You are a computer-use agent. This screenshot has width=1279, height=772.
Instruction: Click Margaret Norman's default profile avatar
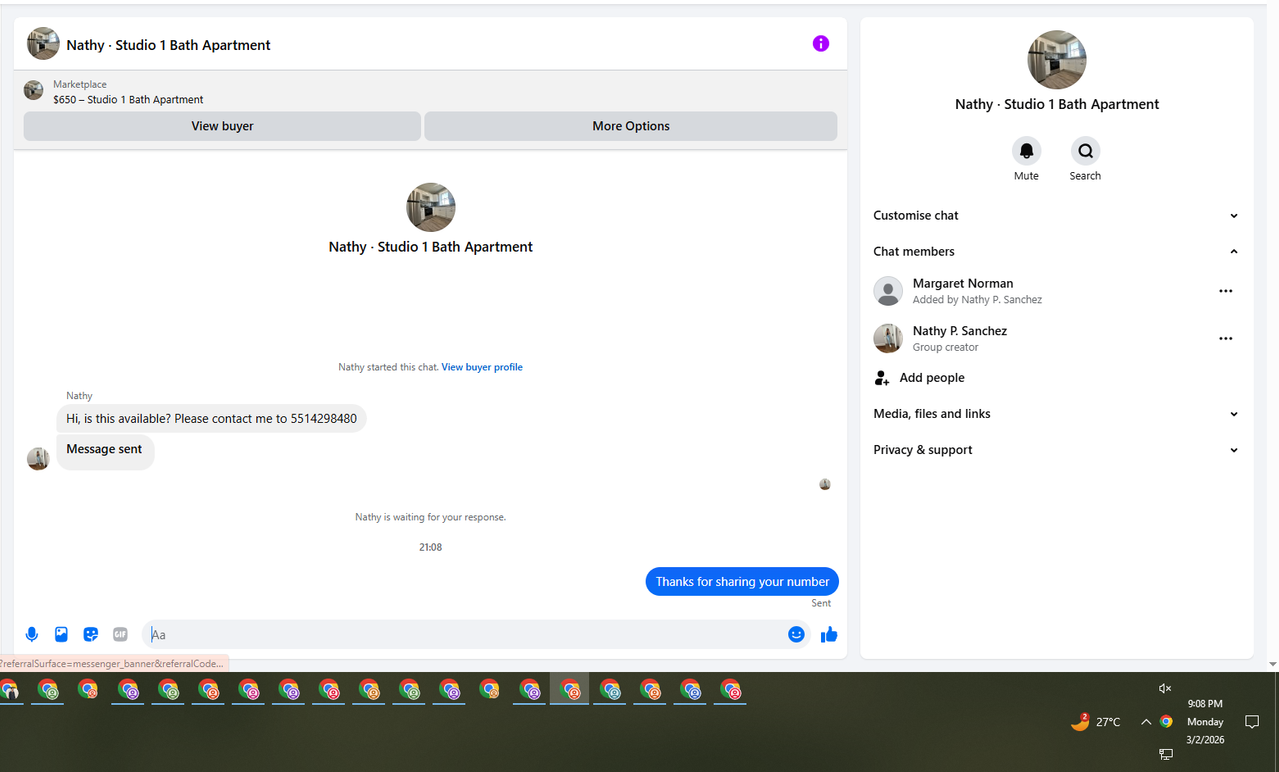tap(888, 291)
